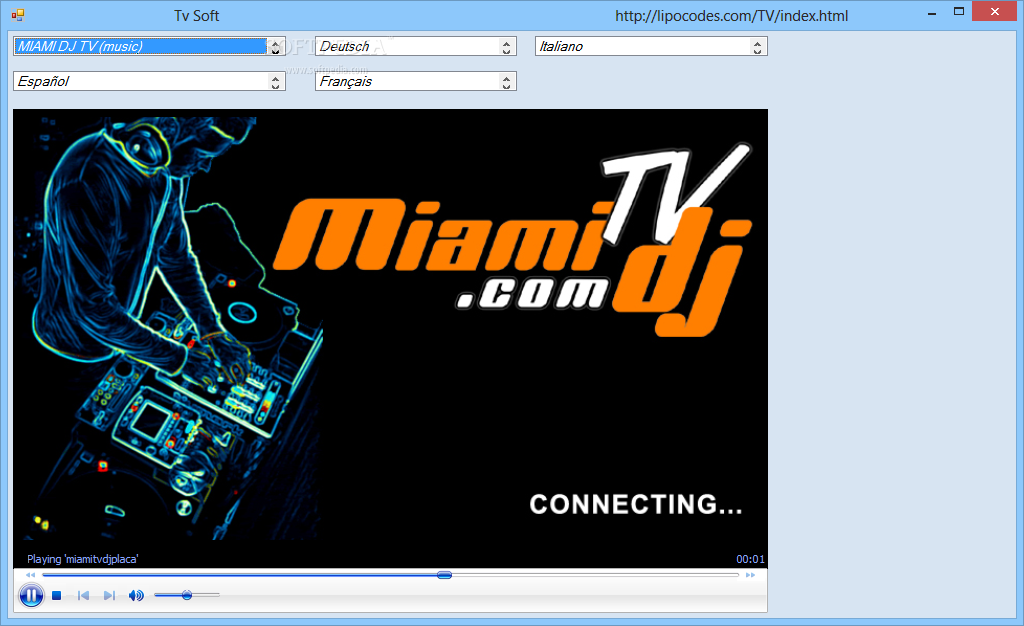The height and width of the screenshot is (626, 1024).
Task: Click the fast forward arrows on seek bar
Action: point(750,575)
